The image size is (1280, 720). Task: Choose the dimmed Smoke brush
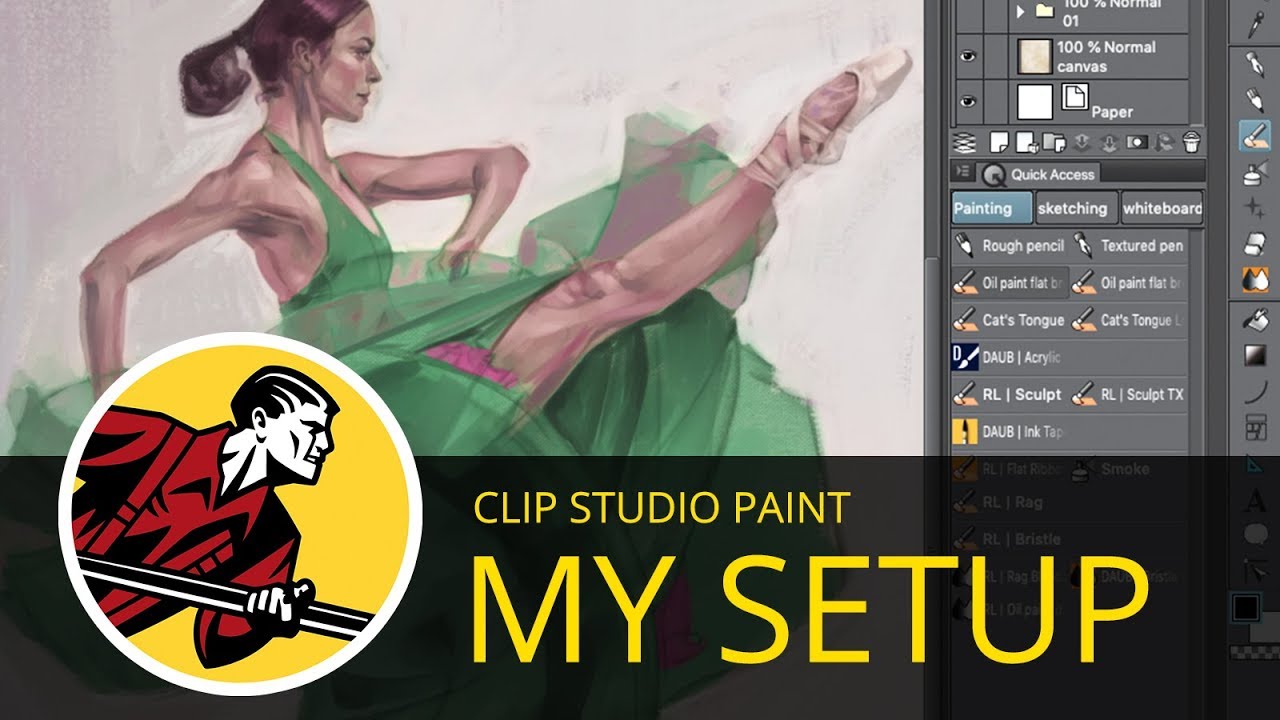click(1129, 468)
